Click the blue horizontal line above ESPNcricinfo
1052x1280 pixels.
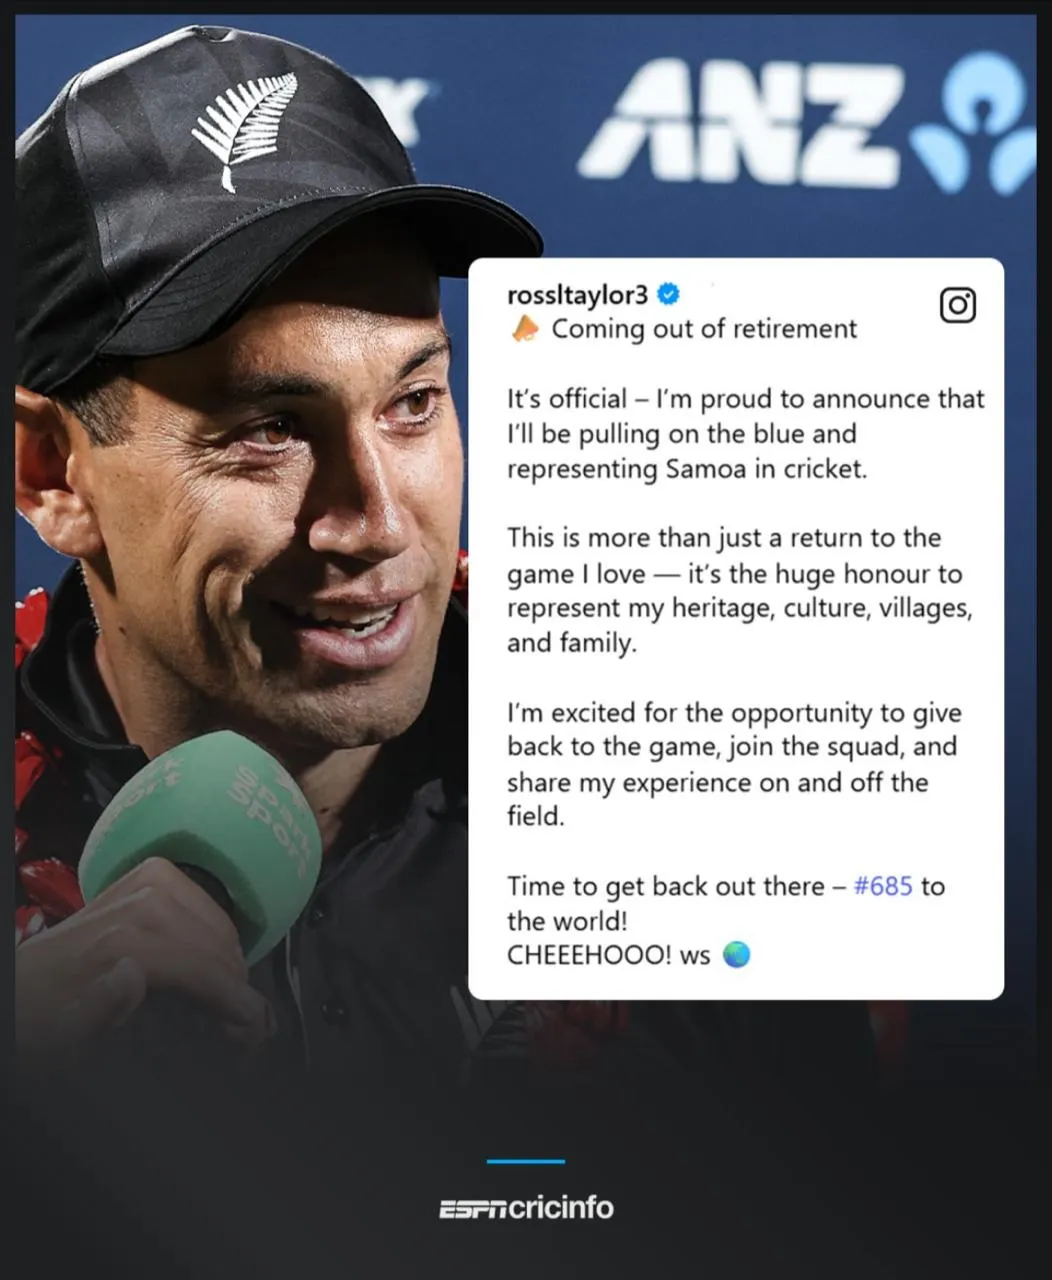526,1161
